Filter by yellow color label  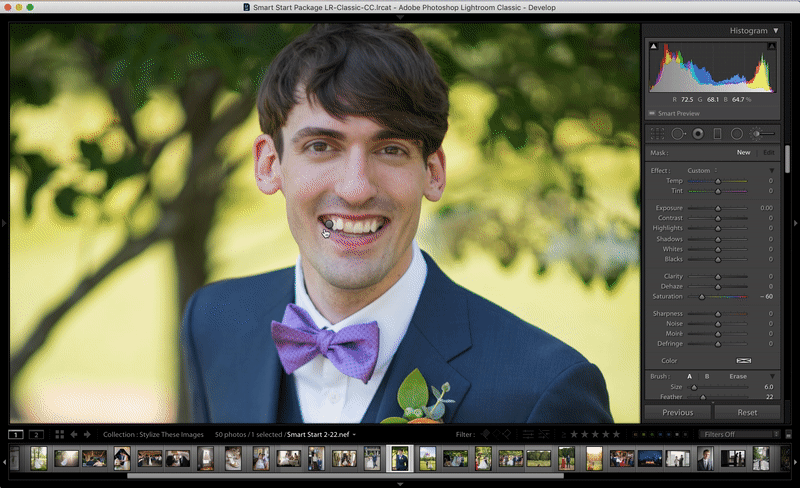[x=644, y=435]
